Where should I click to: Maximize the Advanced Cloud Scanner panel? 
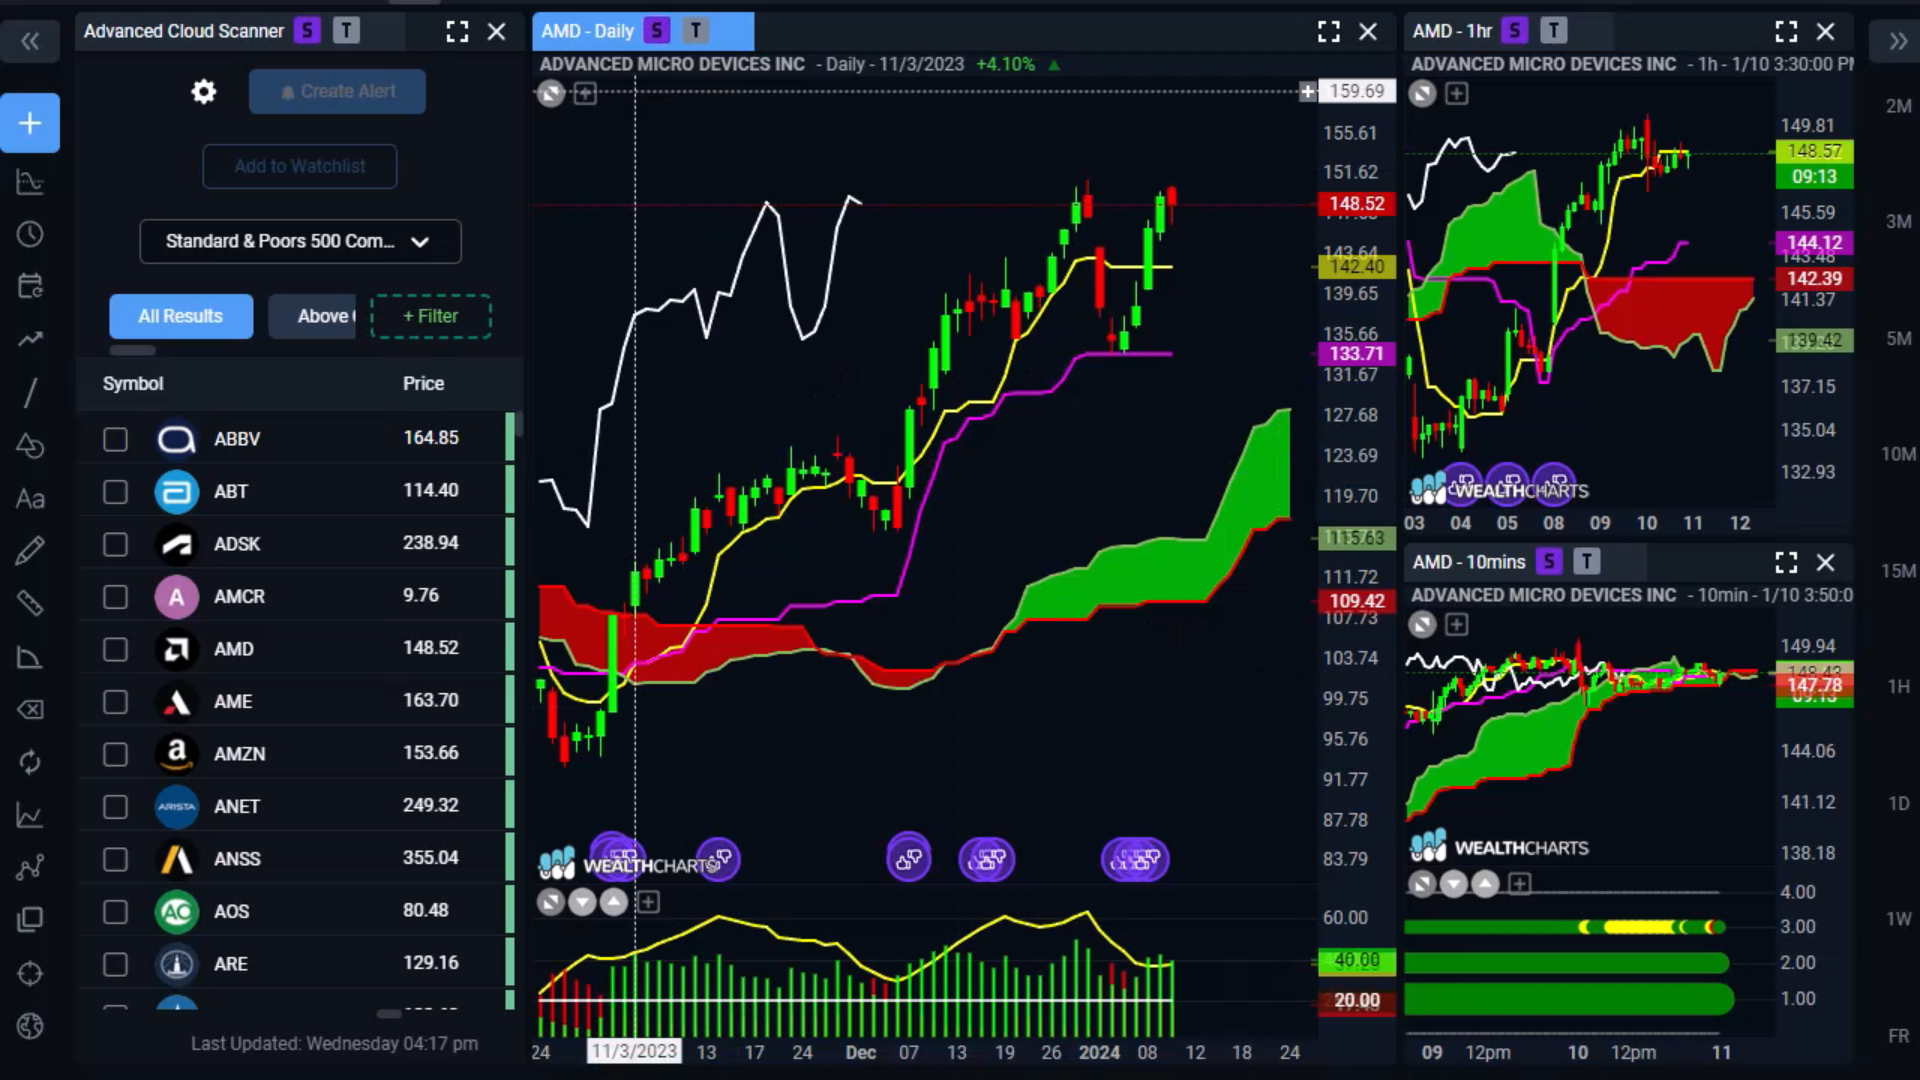click(457, 32)
